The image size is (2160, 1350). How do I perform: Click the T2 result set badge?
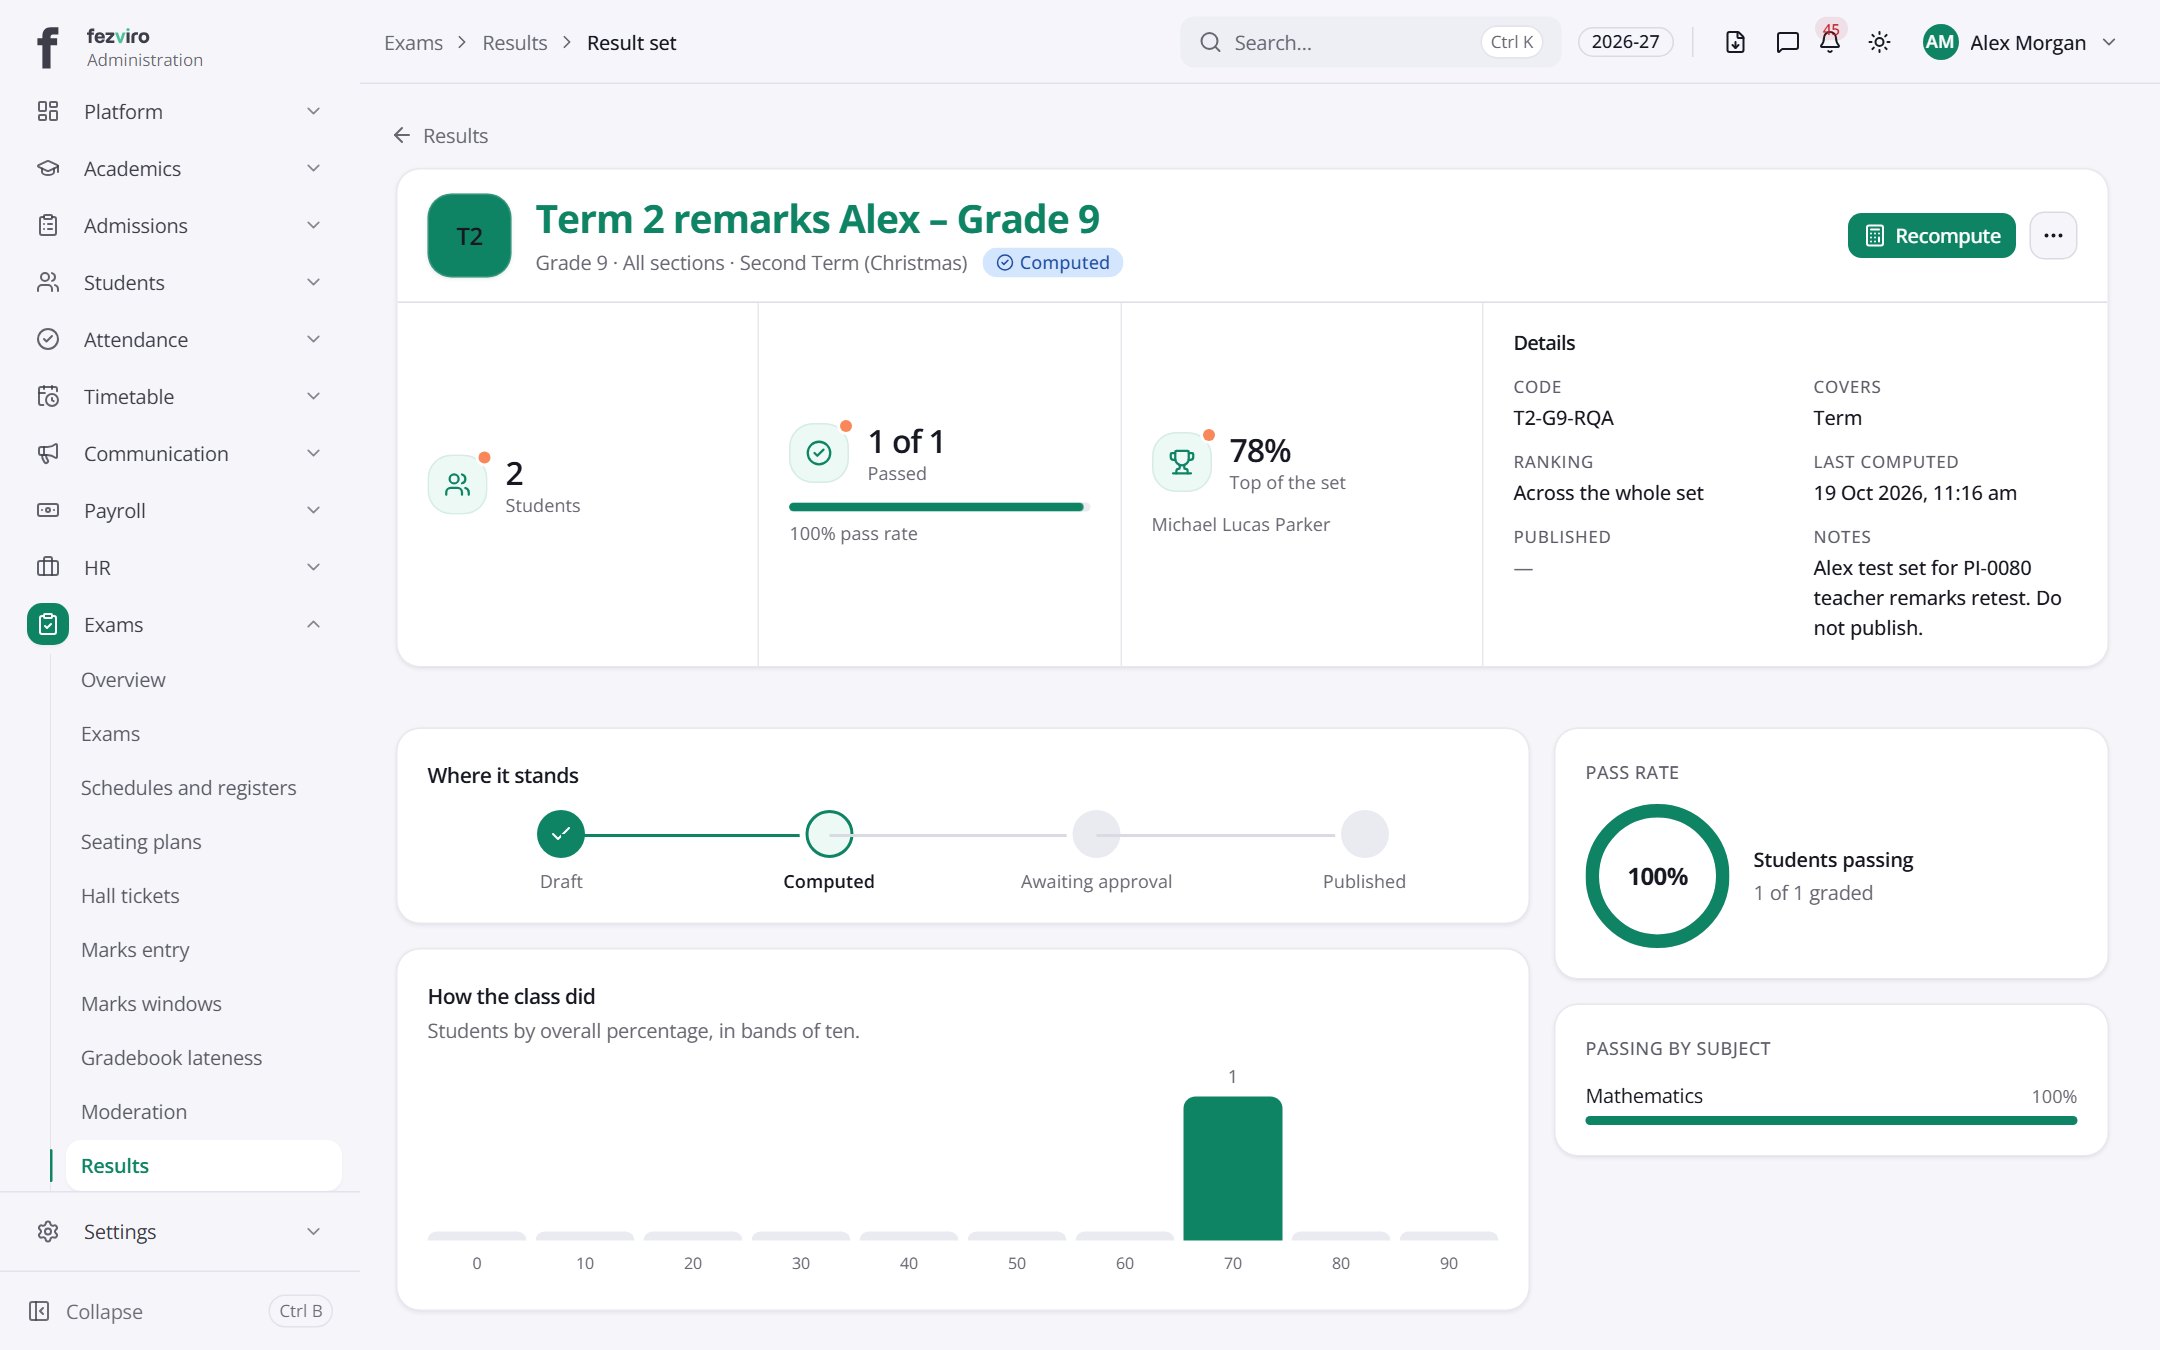point(469,236)
